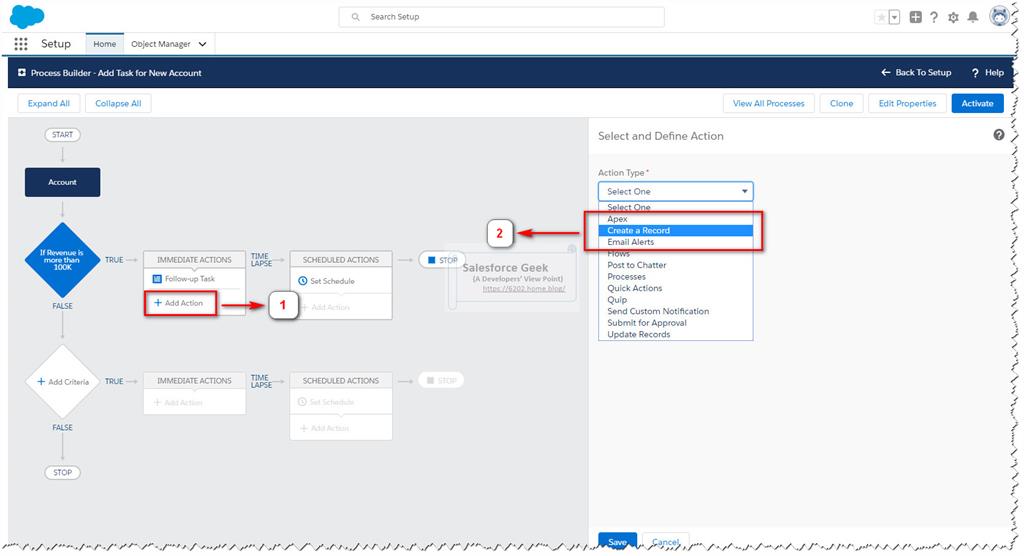Click the Expand All button
This screenshot has height=556, width=1024.
[49, 103]
